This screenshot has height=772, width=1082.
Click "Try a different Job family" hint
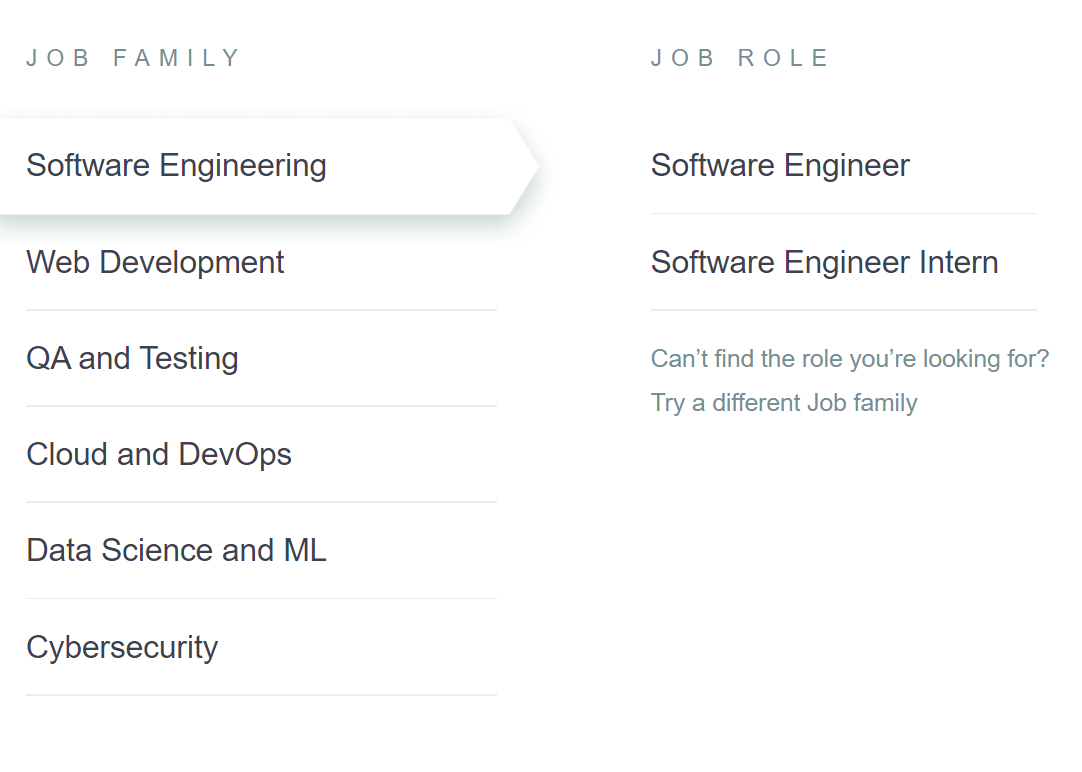tap(784, 403)
